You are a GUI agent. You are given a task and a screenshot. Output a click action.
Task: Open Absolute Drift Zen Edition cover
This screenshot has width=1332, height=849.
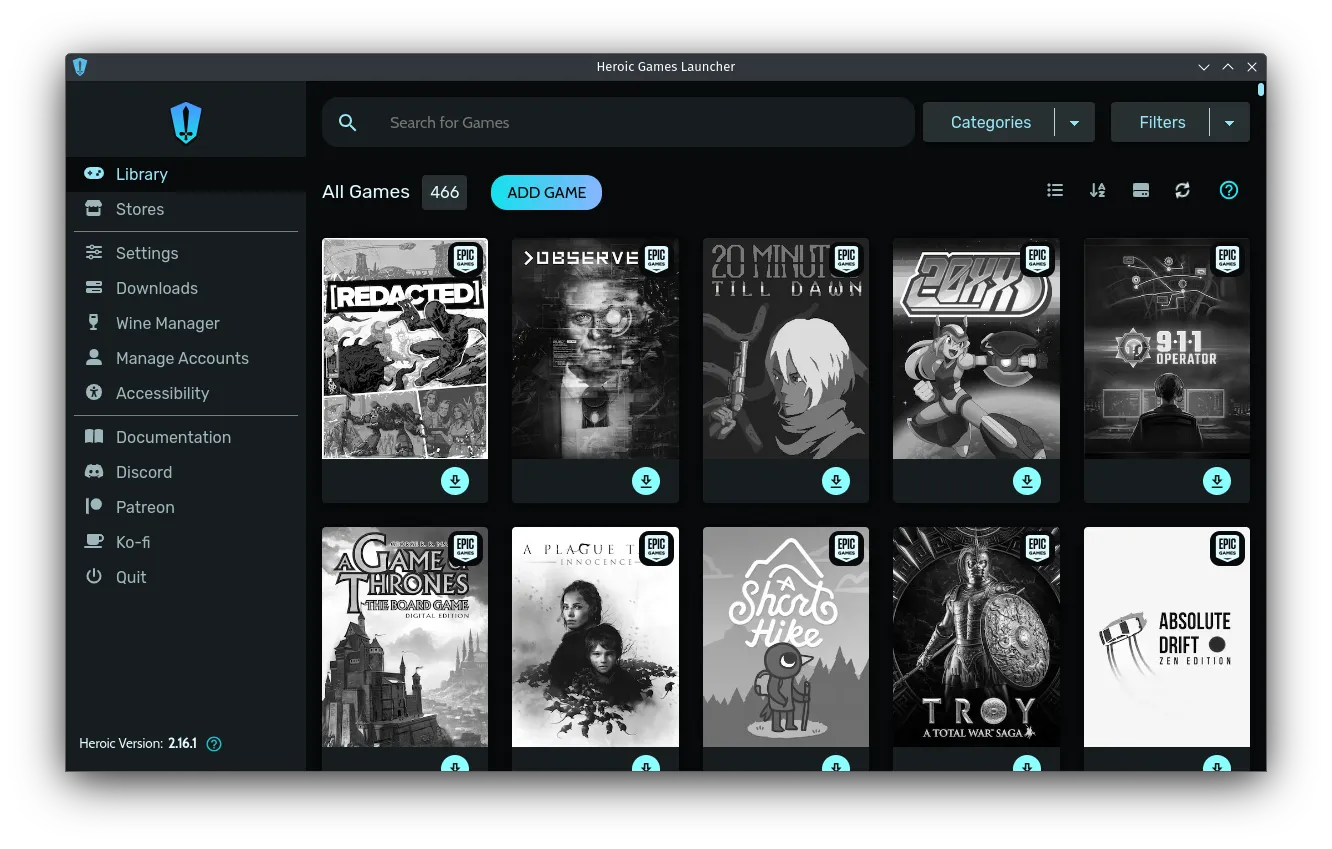[x=1167, y=637]
